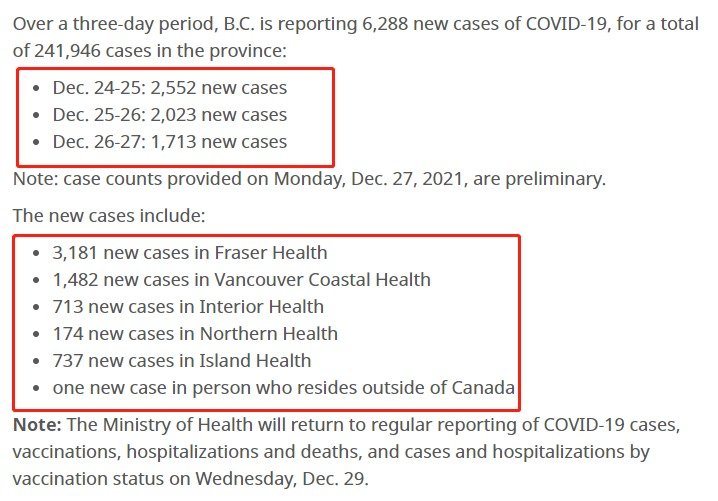
Task: Select the Fraser Health cases entry
Action: (x=190, y=252)
